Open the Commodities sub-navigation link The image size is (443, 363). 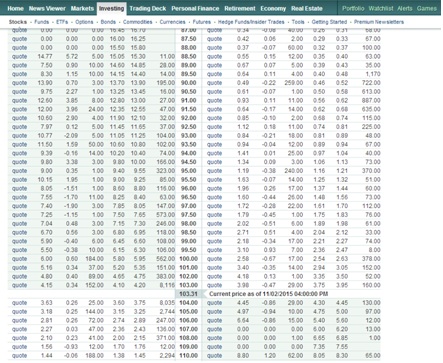click(x=138, y=22)
